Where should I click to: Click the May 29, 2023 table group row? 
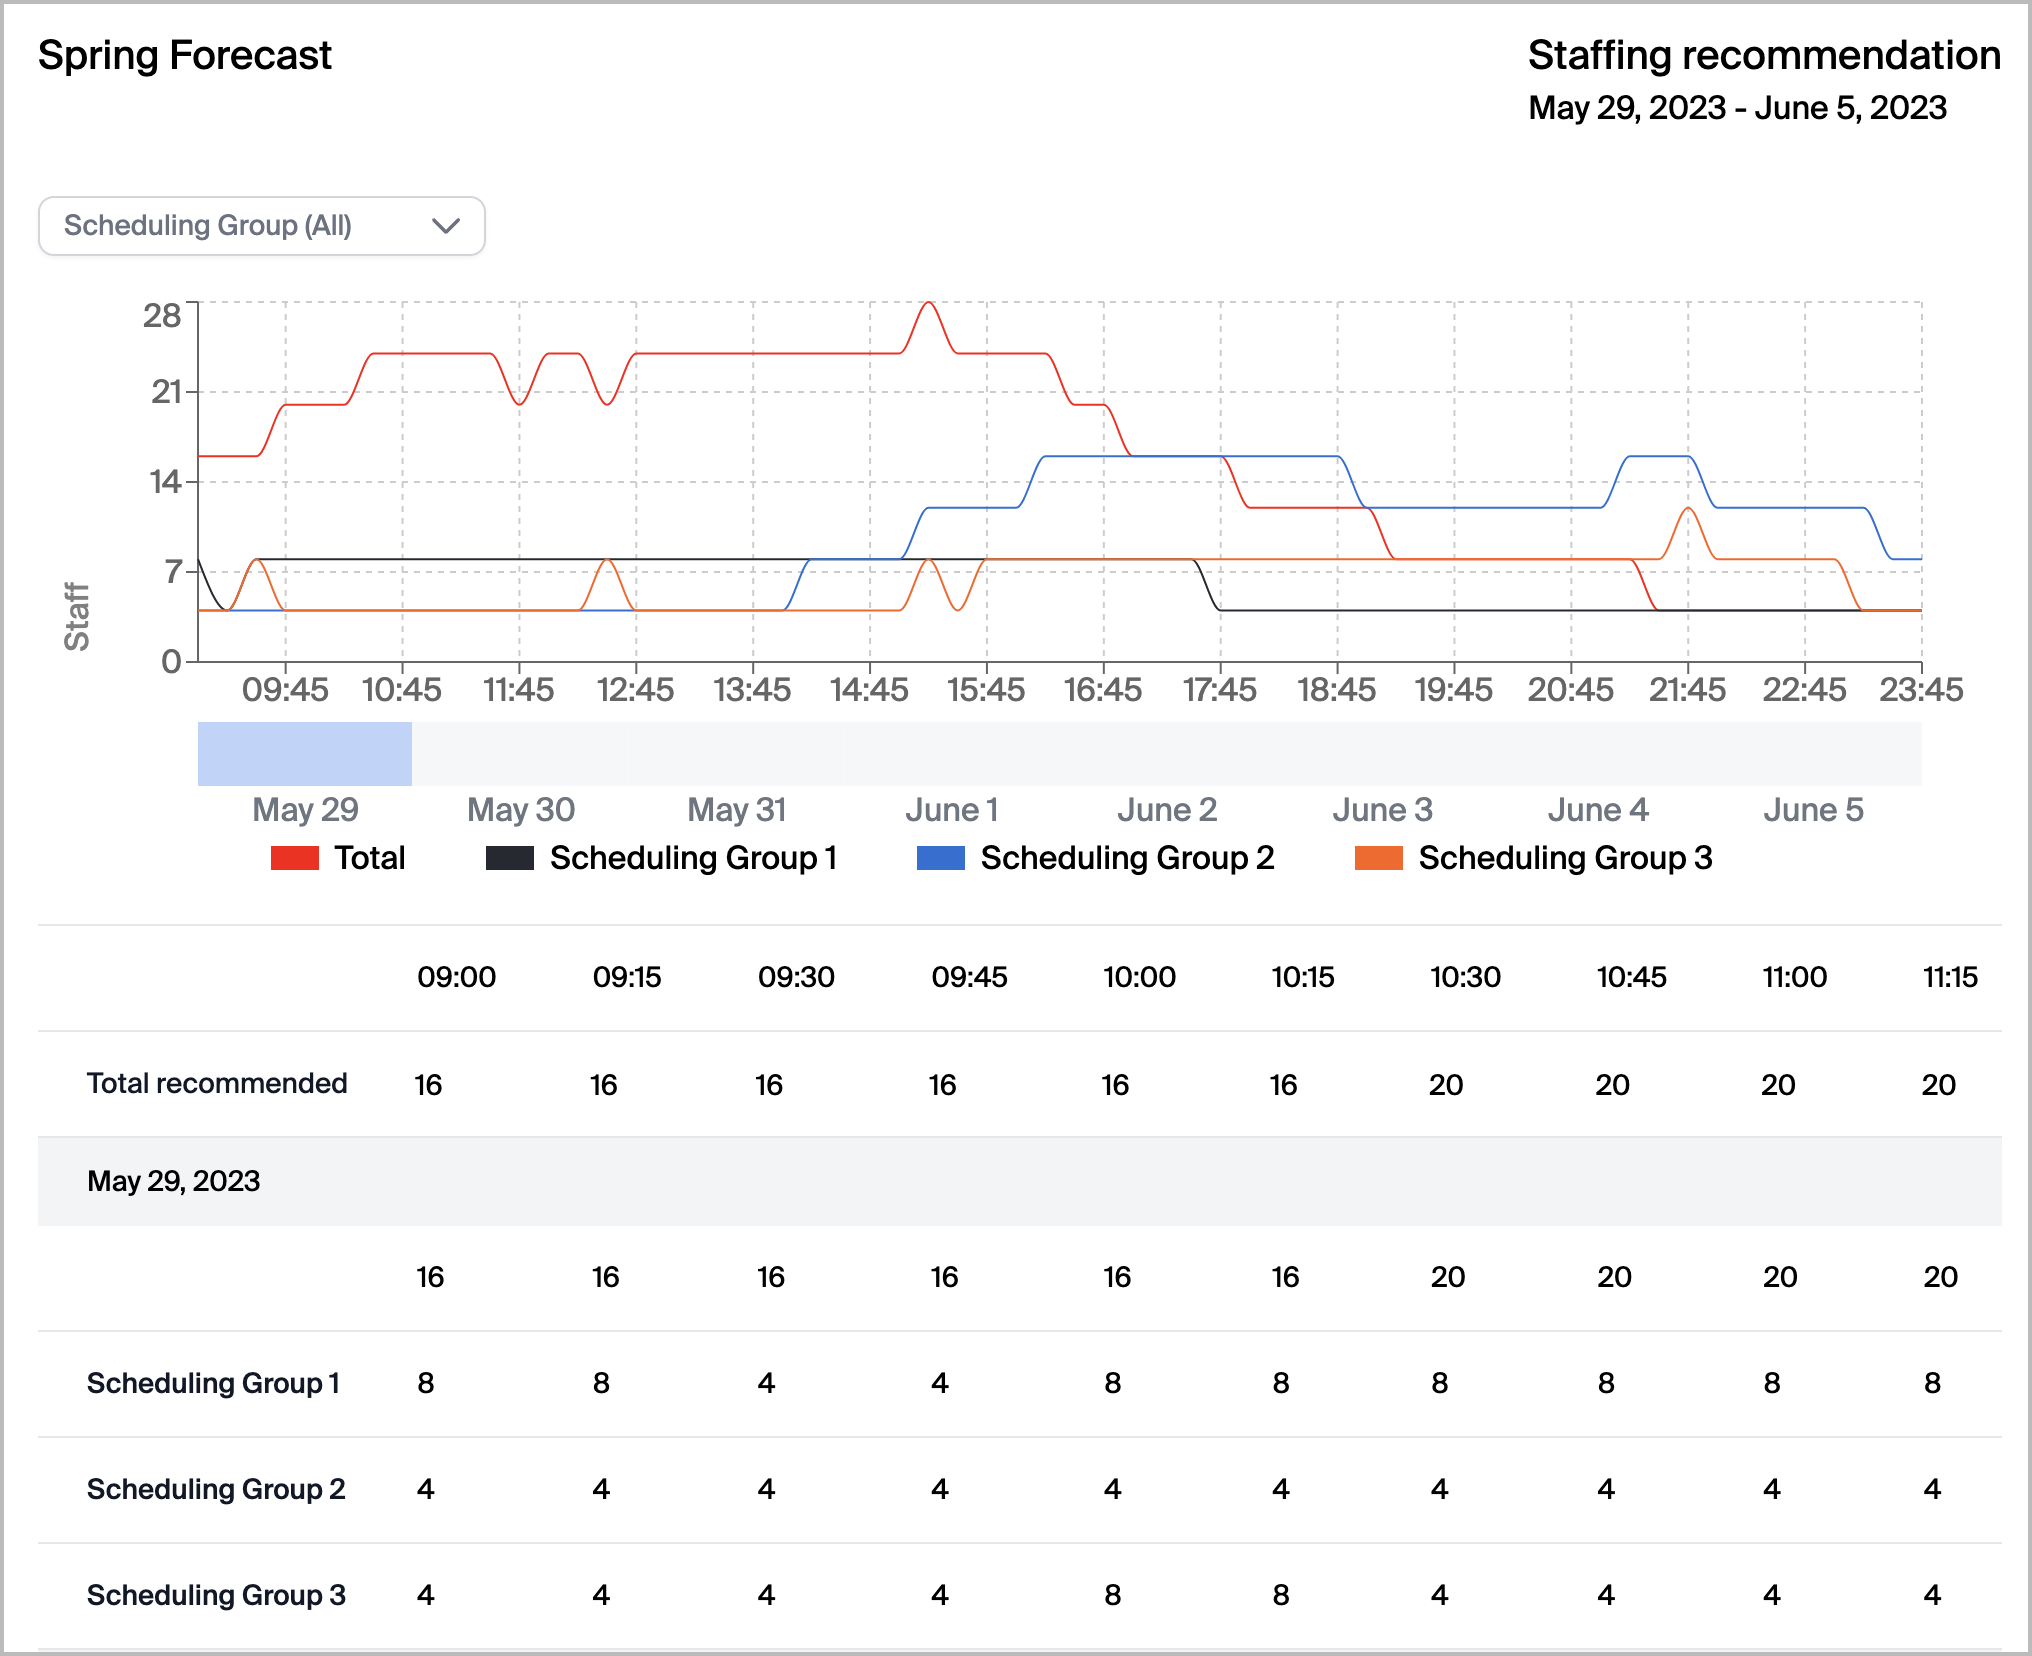click(174, 1181)
